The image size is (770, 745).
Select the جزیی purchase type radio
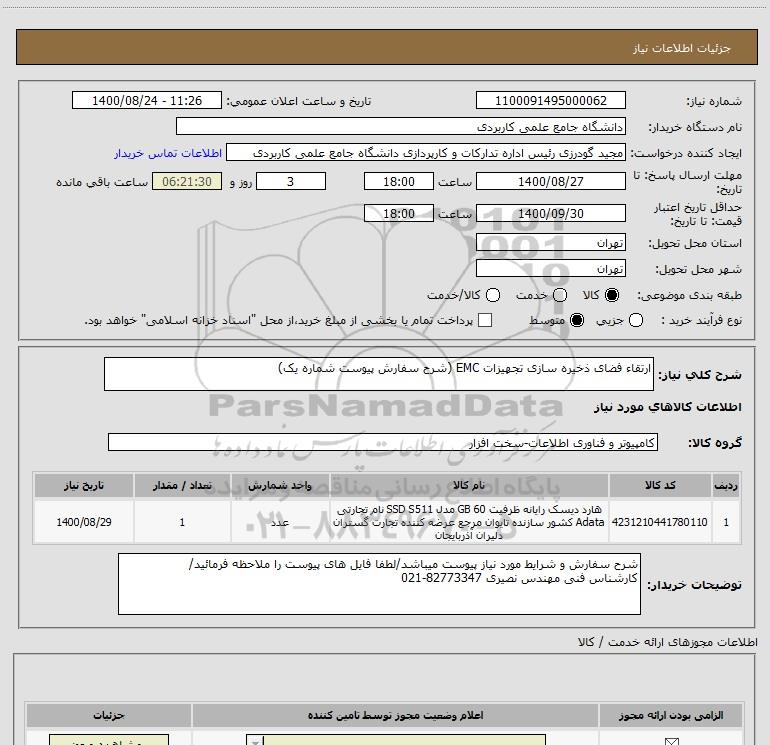635,320
